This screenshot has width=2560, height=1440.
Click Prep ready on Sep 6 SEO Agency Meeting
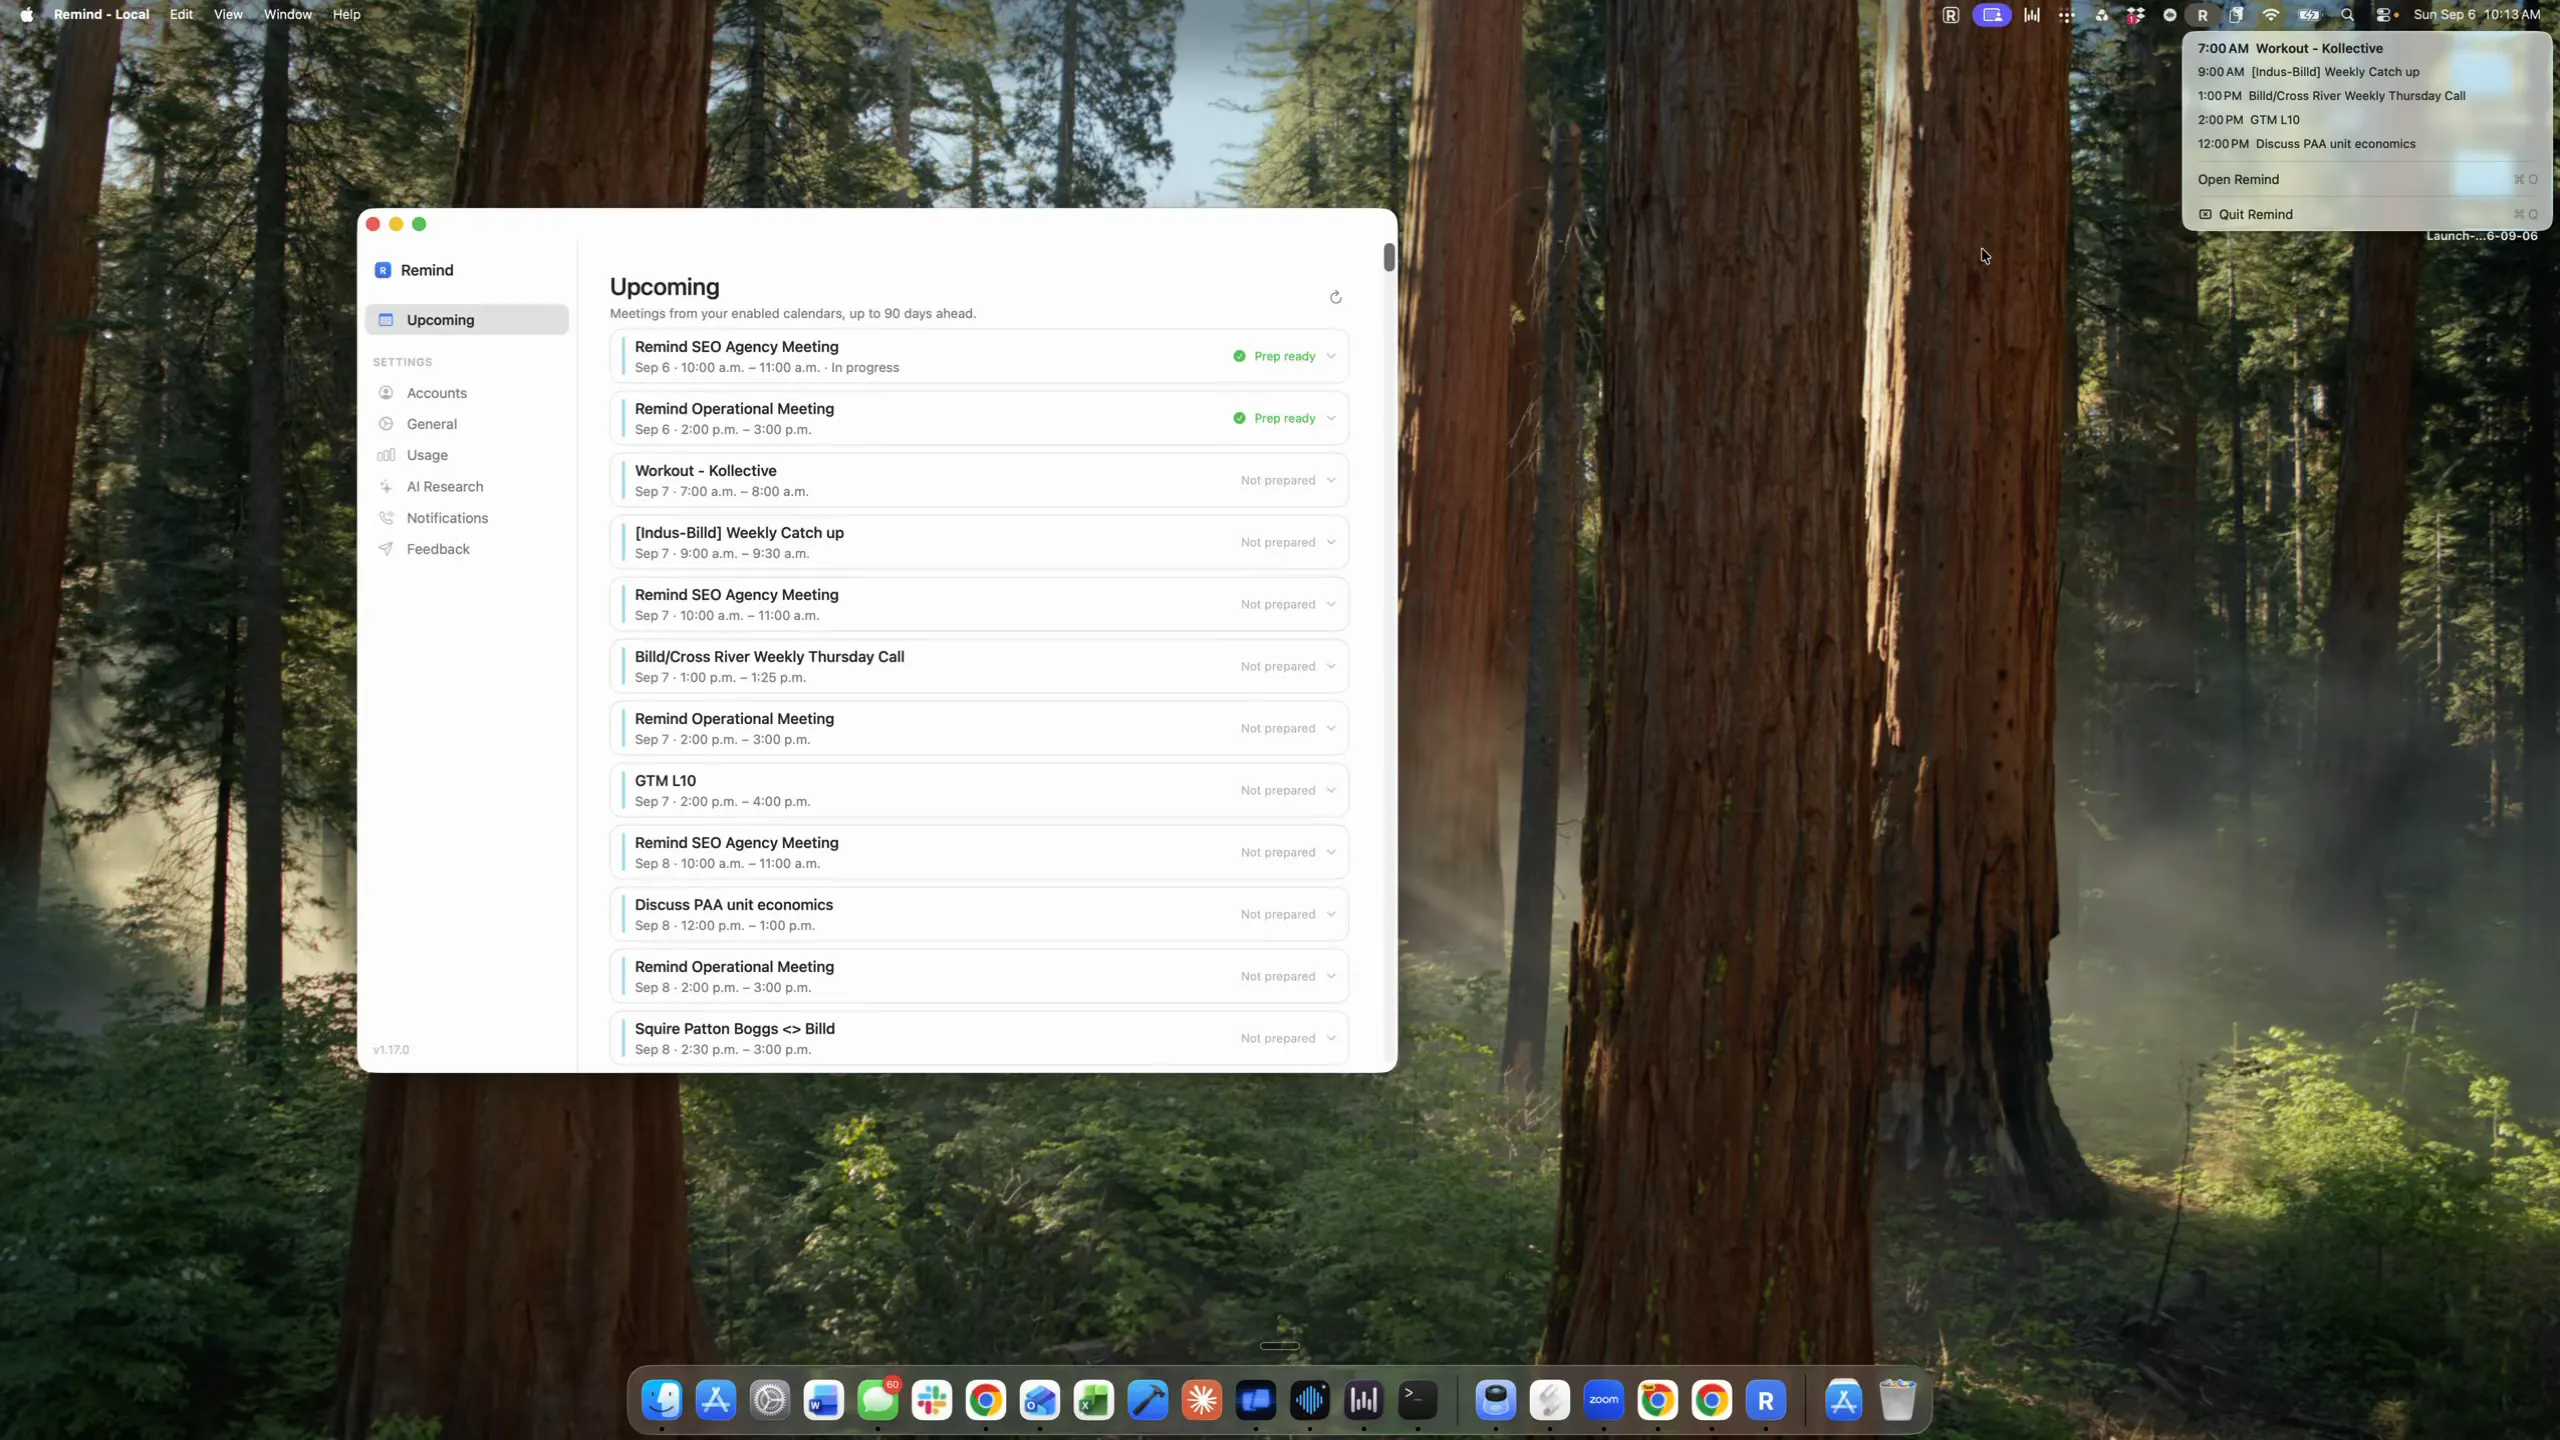(1275, 356)
